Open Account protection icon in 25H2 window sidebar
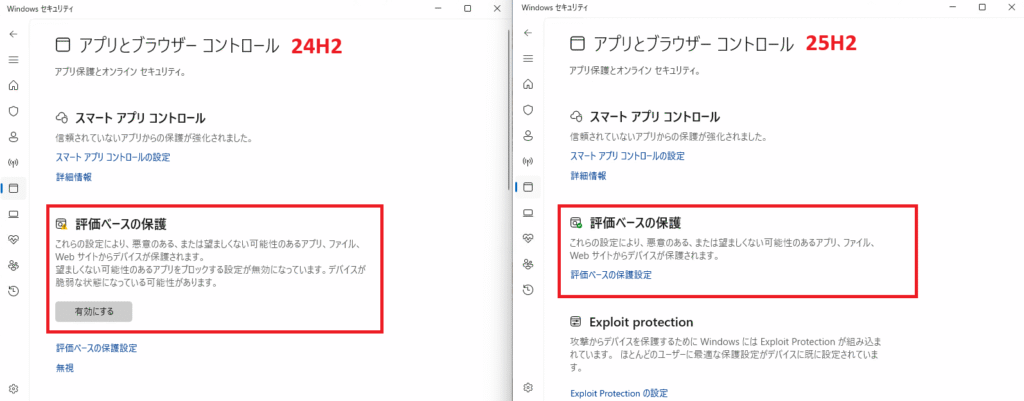Image resolution: width=1024 pixels, height=401 pixels. tap(527, 136)
